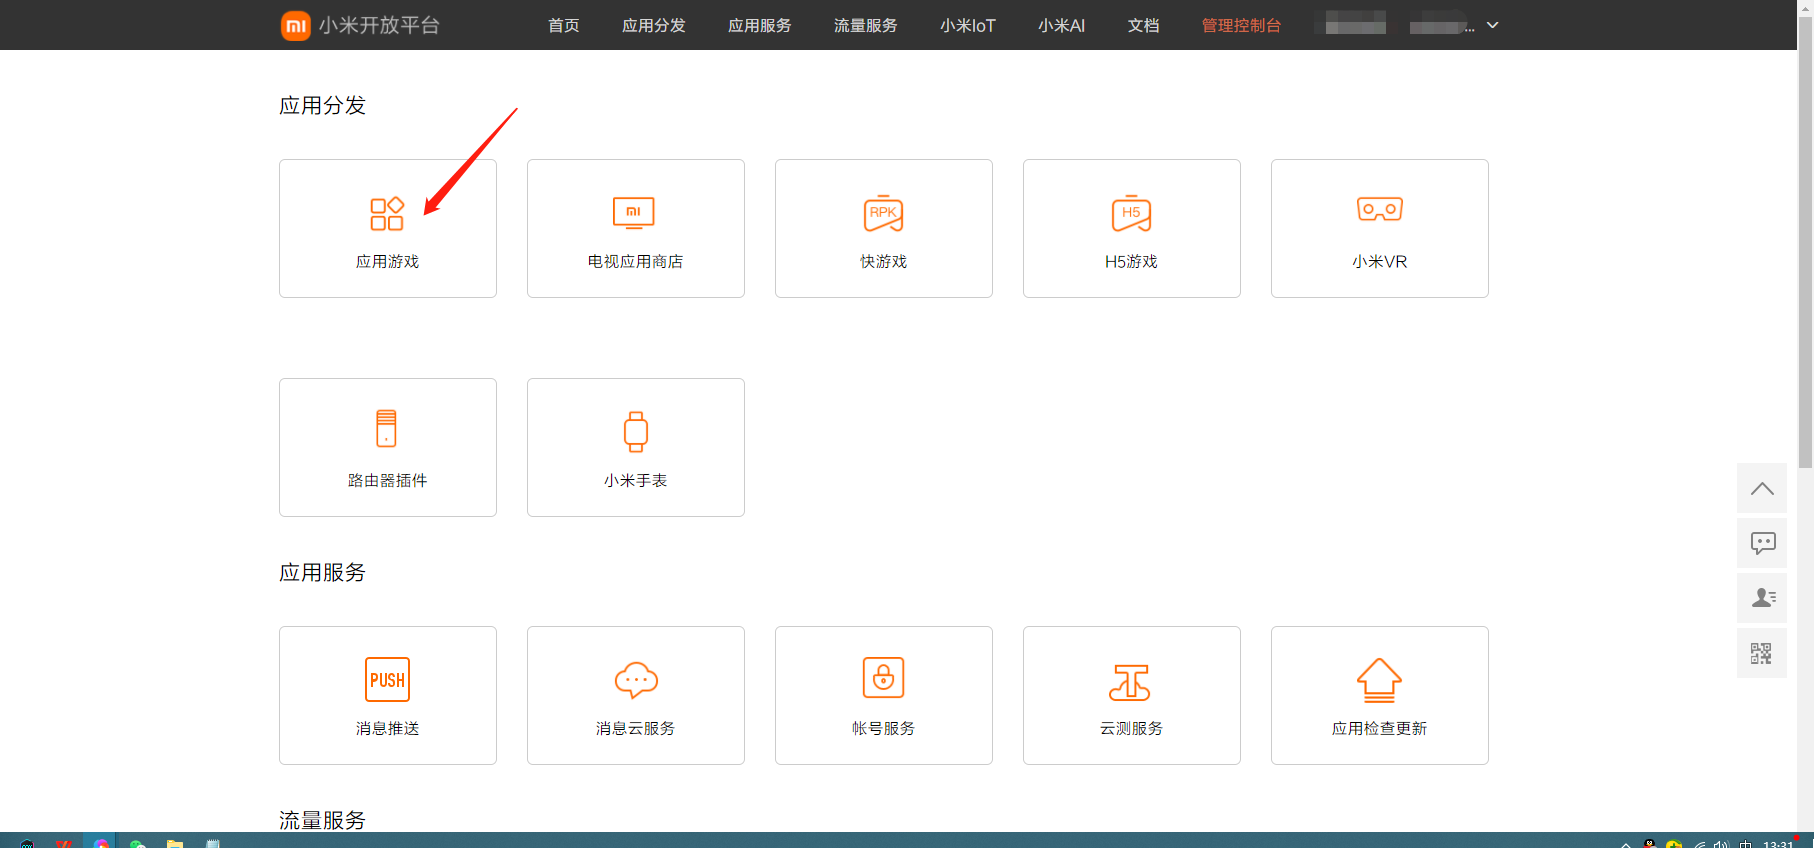
Task: Open the 云测服务 icon
Action: click(x=1130, y=682)
